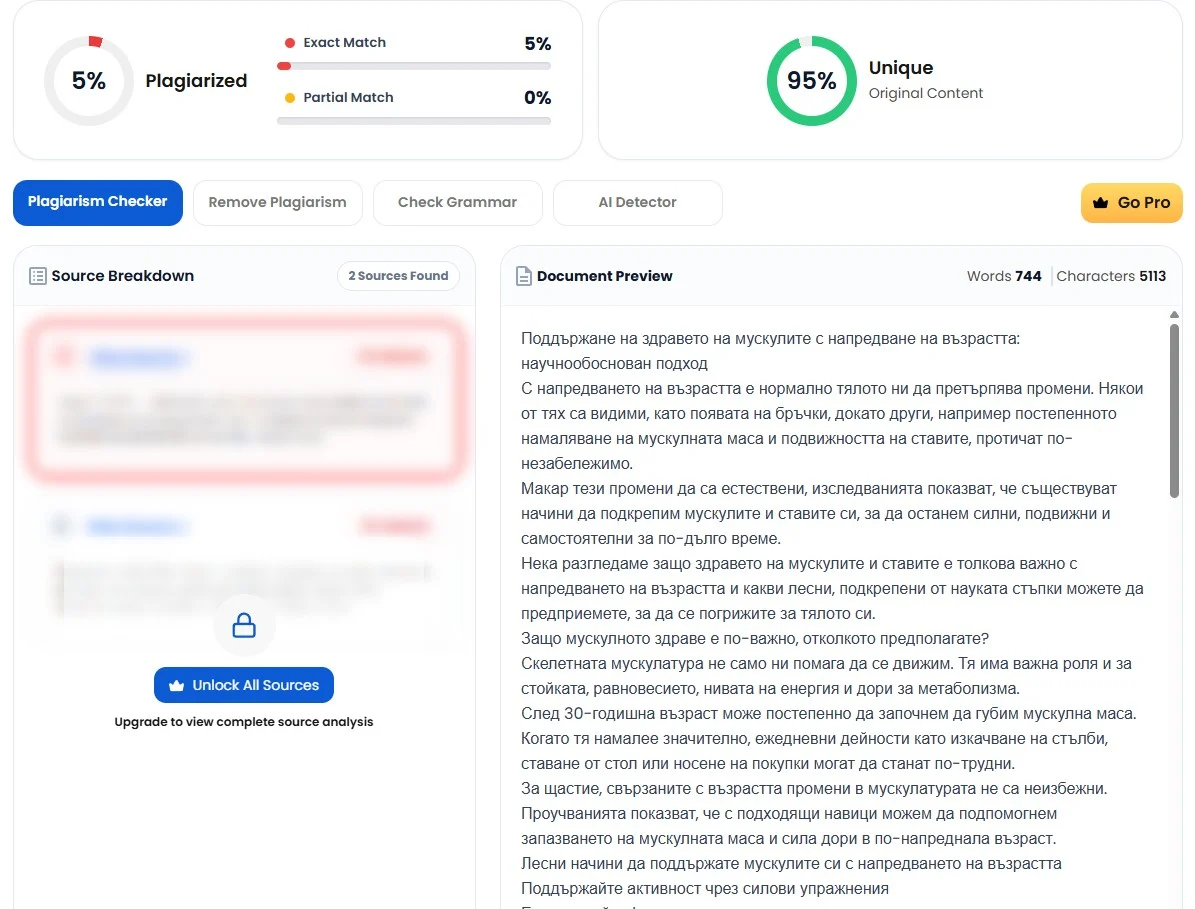Click the Partial Match progress bar
The height and width of the screenshot is (909, 1195).
[414, 120]
